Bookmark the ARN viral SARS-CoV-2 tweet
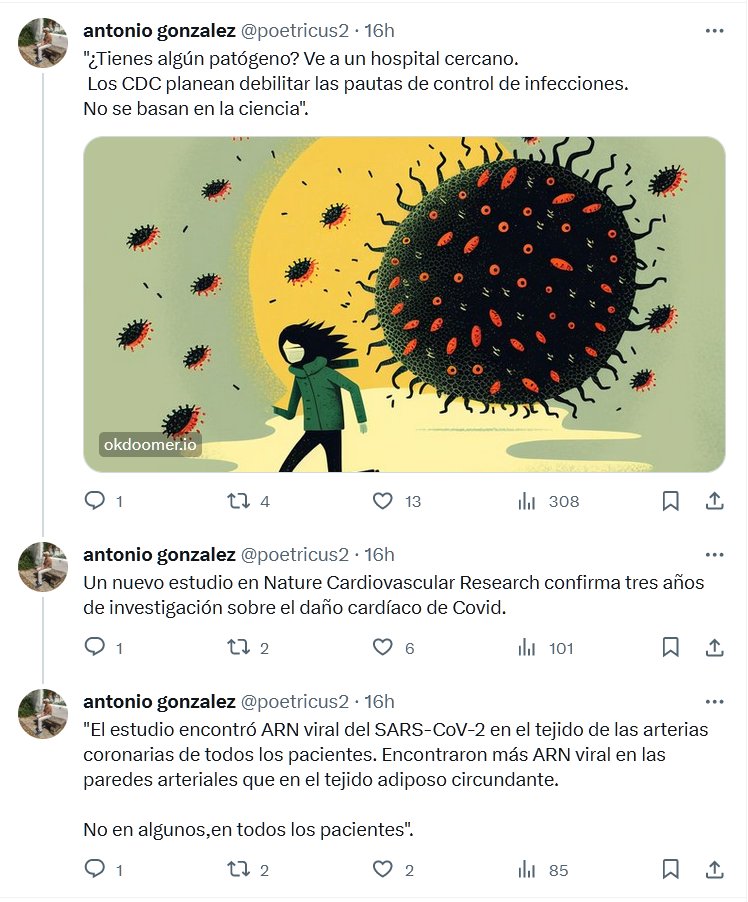 tap(671, 870)
